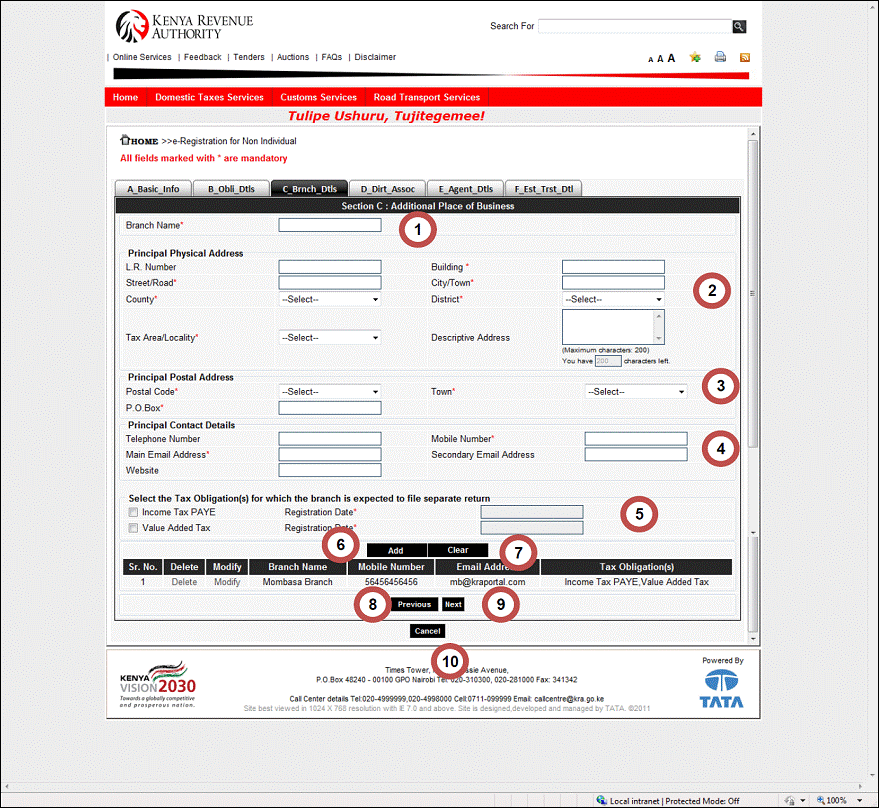Open the print icon
The image size is (879, 808).
719,57
